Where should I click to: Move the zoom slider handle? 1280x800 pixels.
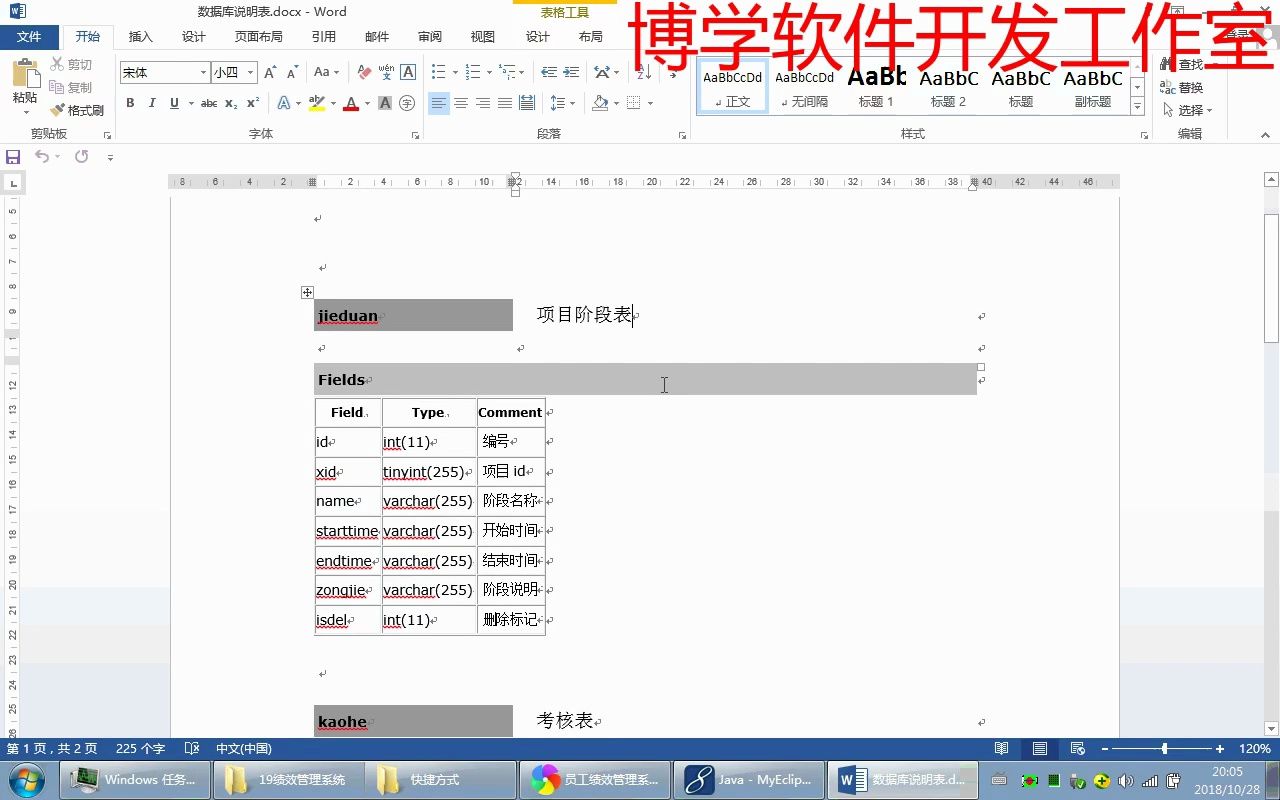point(1164,749)
